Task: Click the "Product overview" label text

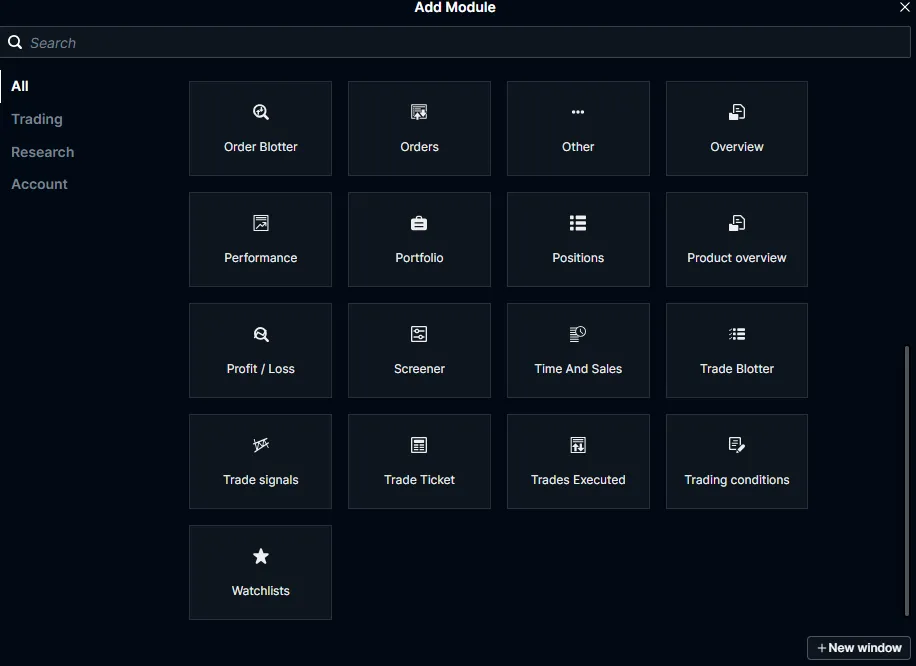Action: [737, 258]
